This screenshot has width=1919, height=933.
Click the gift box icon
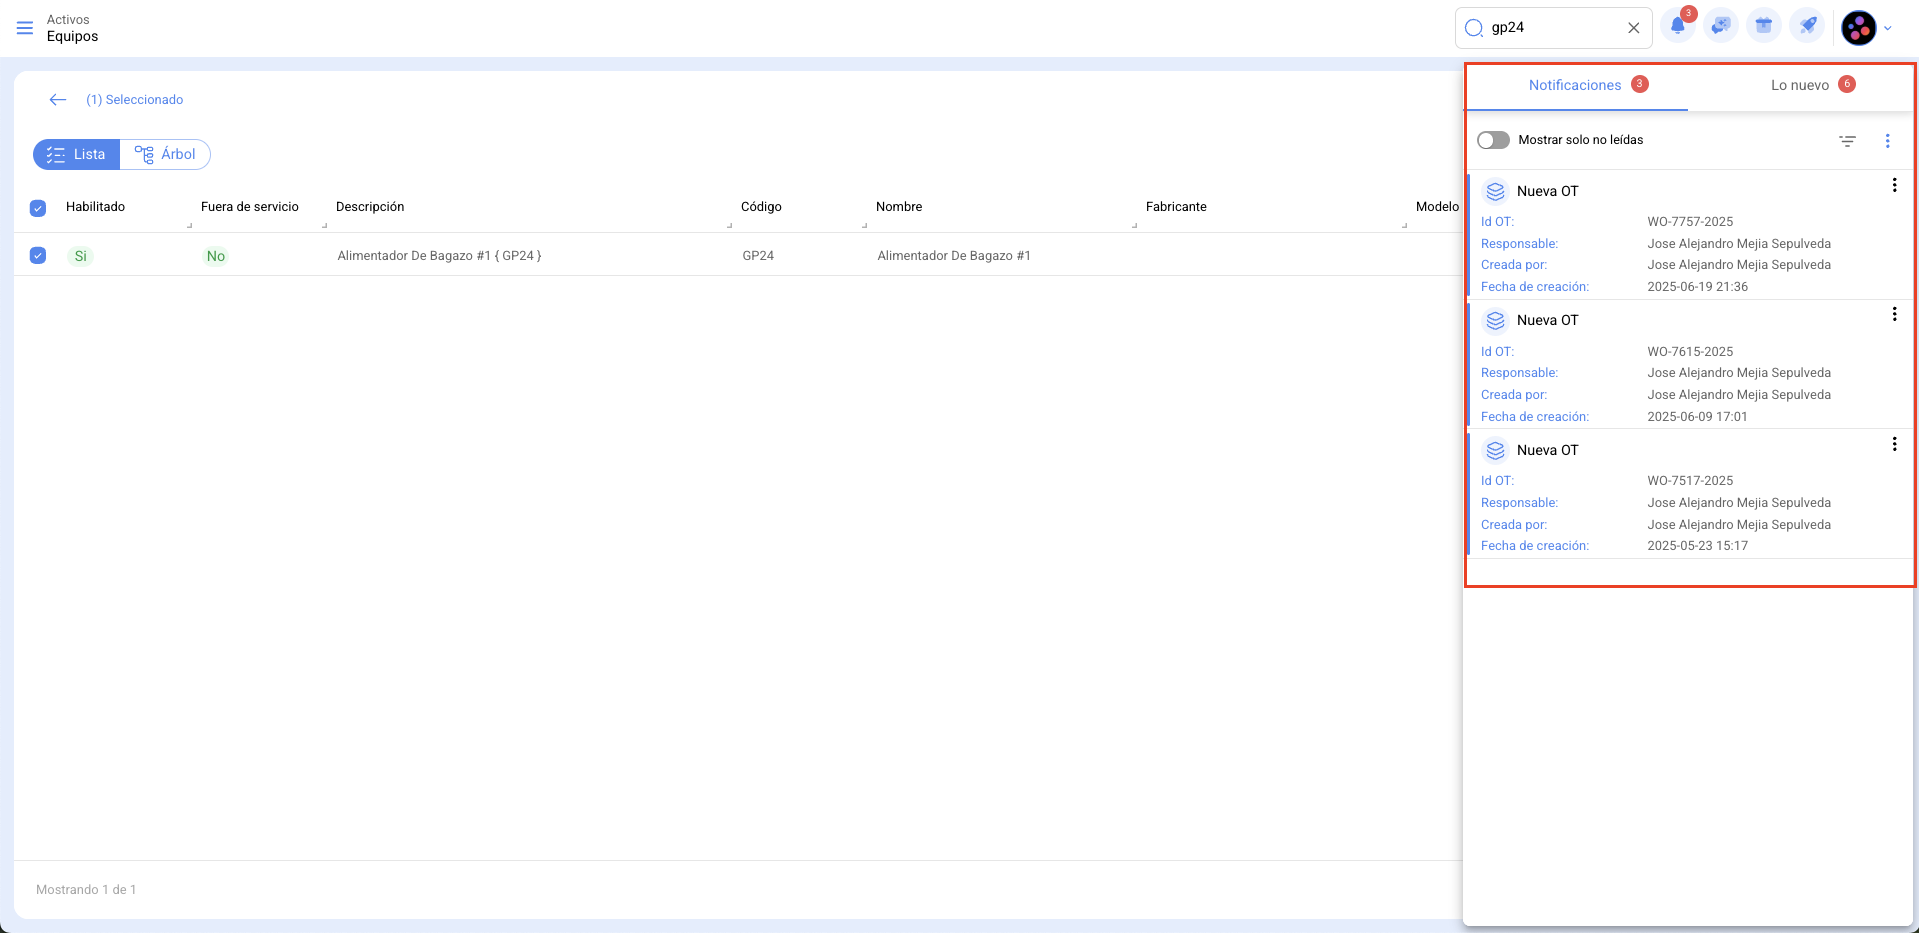coord(1763,27)
